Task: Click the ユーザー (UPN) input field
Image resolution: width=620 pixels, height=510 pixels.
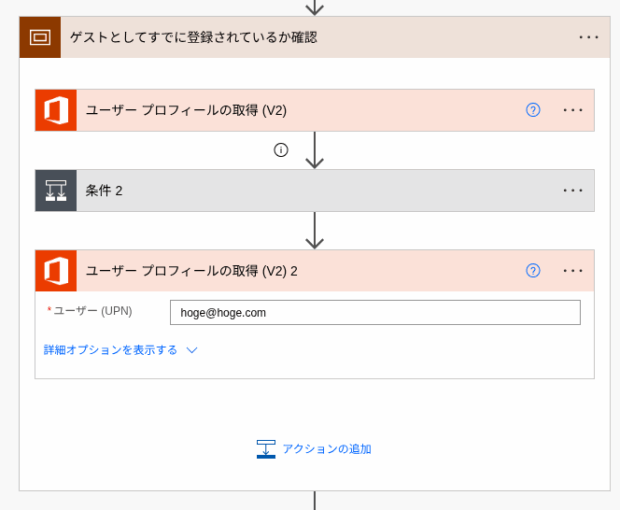Action: pyautogui.click(x=375, y=312)
